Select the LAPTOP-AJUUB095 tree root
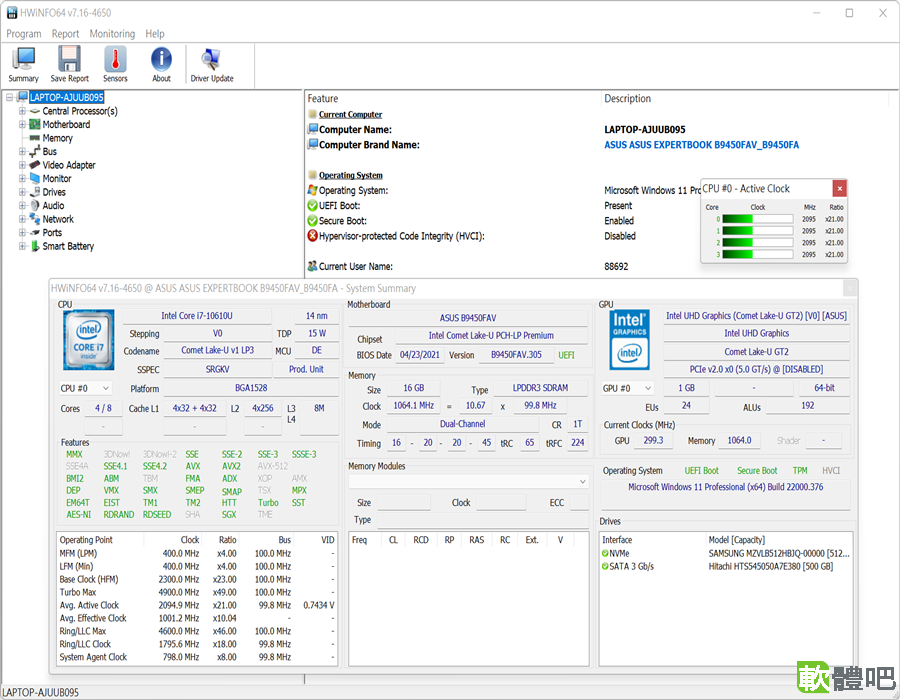 67,98
